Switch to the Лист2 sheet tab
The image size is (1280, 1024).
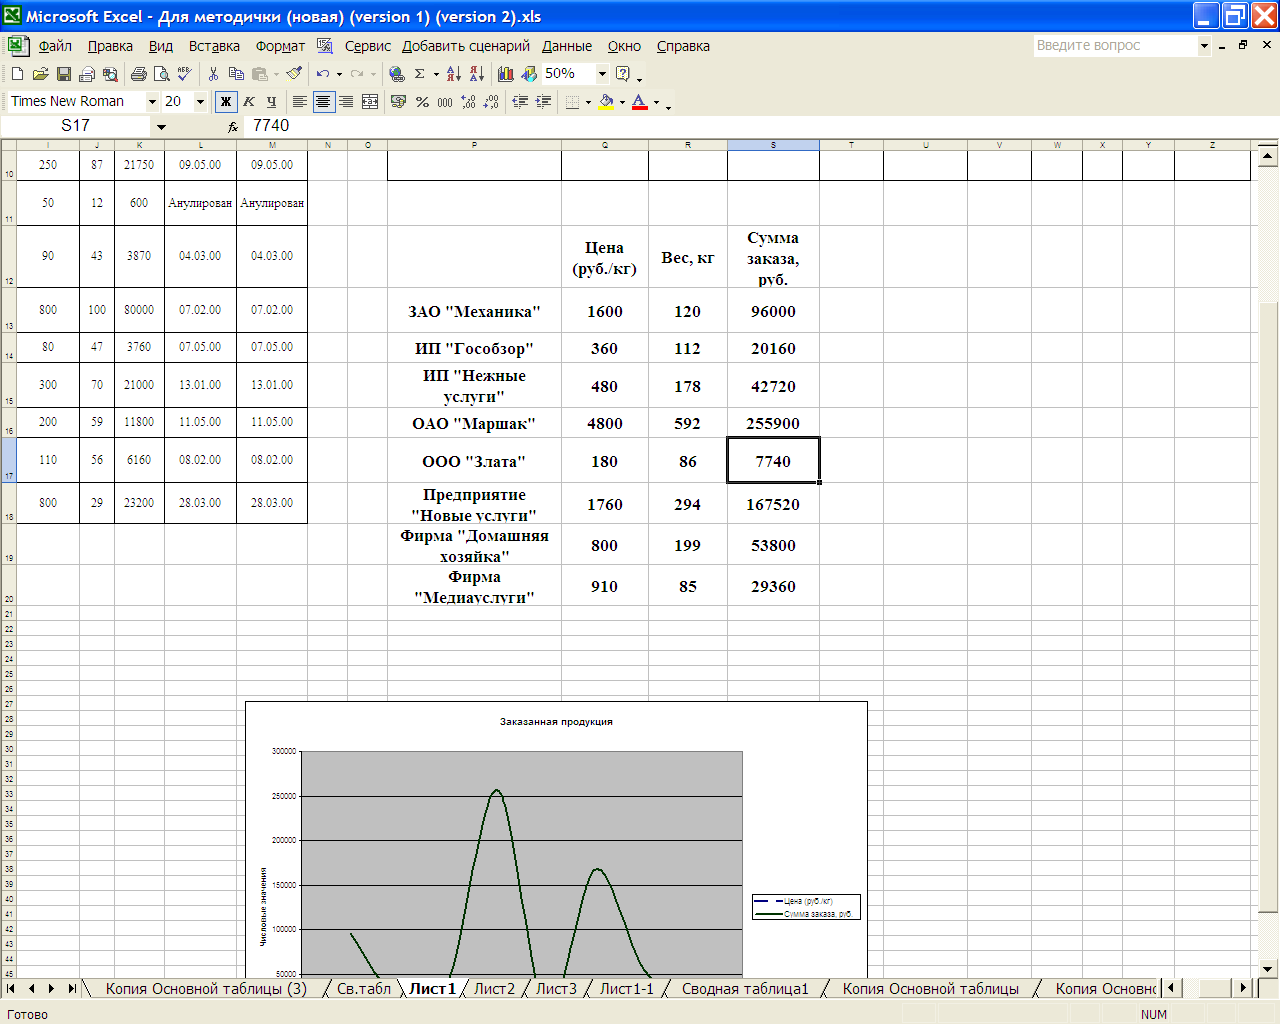[x=494, y=988]
